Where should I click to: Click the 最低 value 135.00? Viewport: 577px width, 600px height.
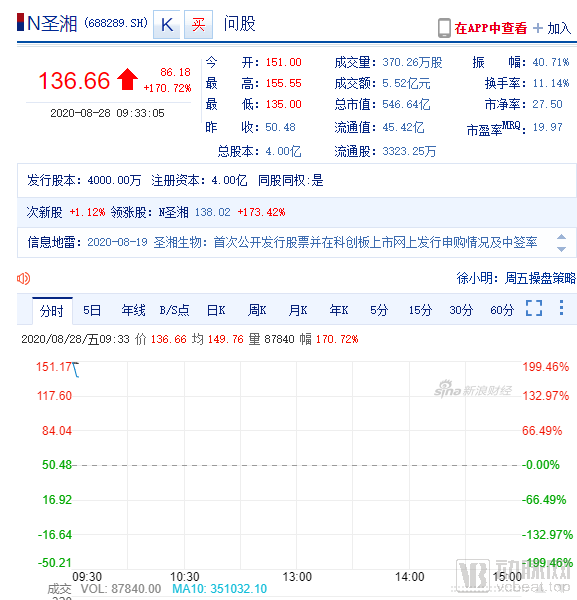click(284, 104)
